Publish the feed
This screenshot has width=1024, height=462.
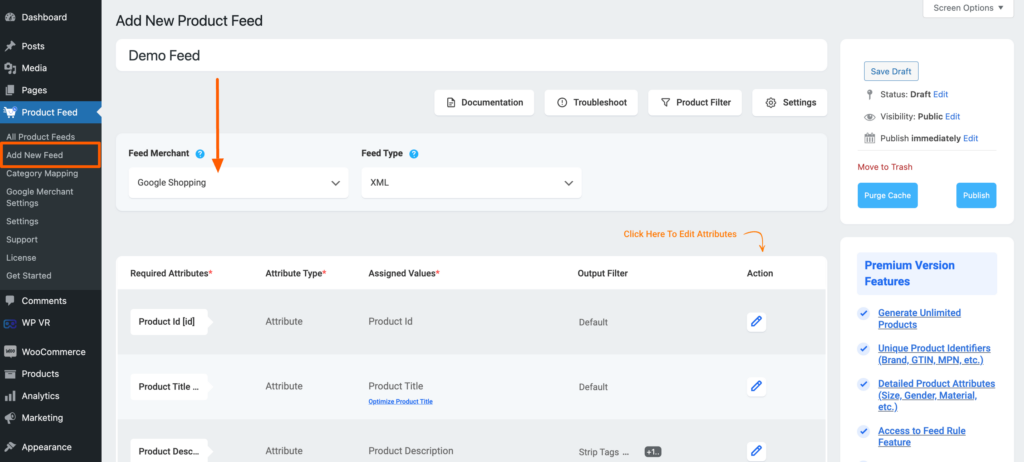click(976, 195)
